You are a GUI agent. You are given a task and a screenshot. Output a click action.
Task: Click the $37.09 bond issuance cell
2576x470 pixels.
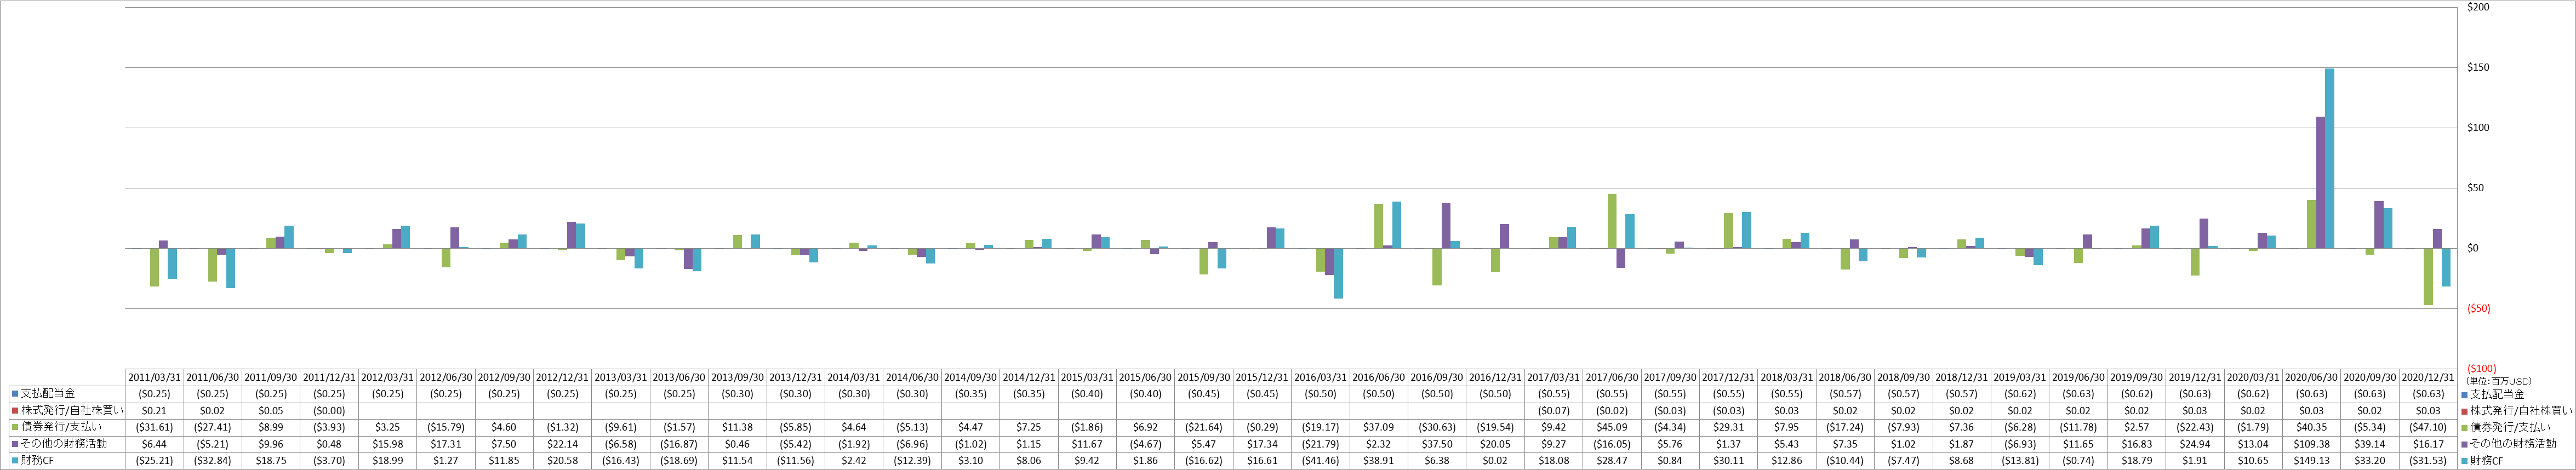(1378, 427)
